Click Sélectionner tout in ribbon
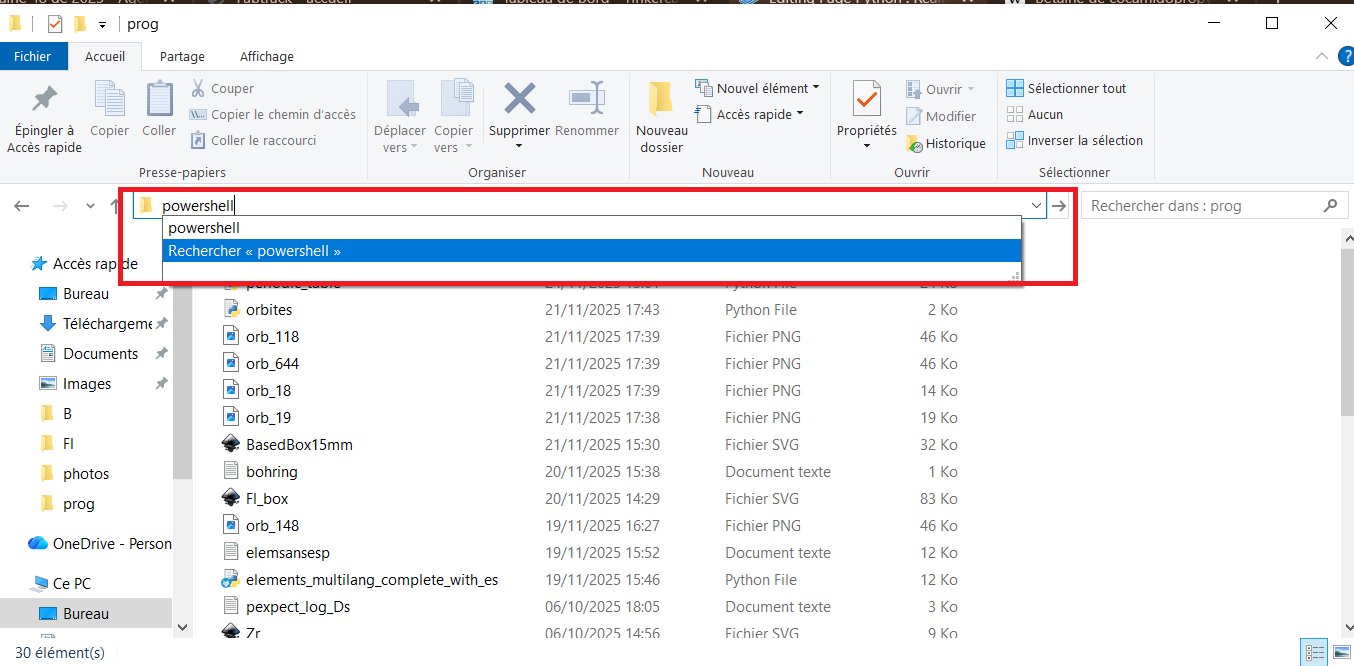 pos(1066,88)
